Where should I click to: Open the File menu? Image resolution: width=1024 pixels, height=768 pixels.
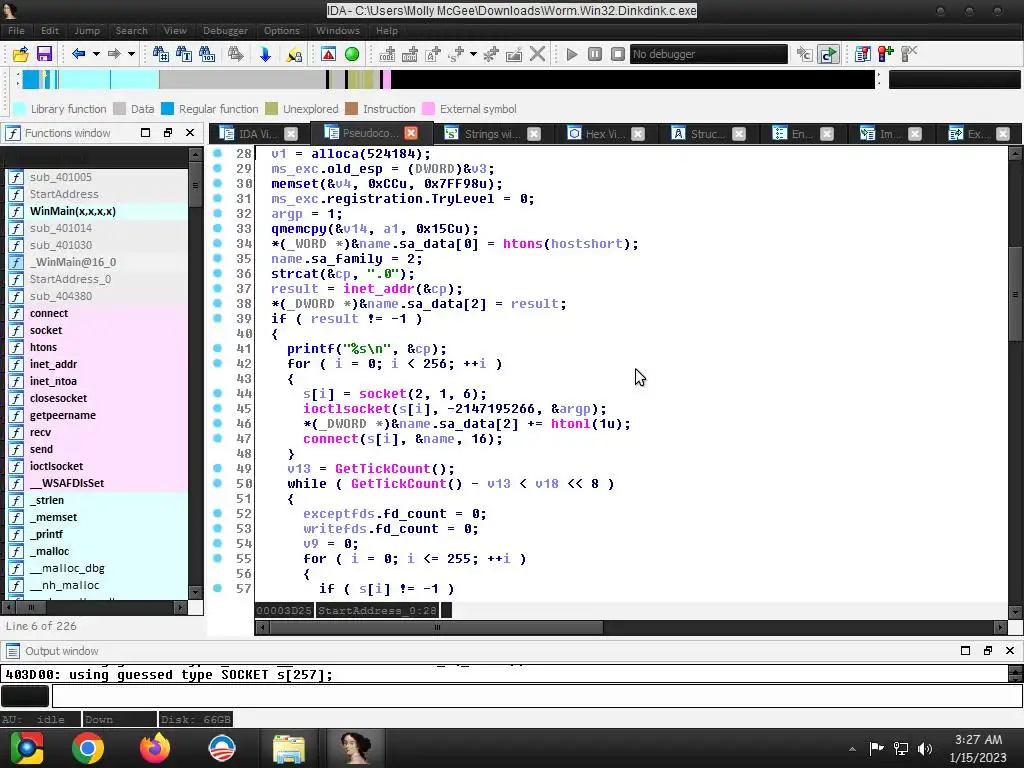coord(16,31)
